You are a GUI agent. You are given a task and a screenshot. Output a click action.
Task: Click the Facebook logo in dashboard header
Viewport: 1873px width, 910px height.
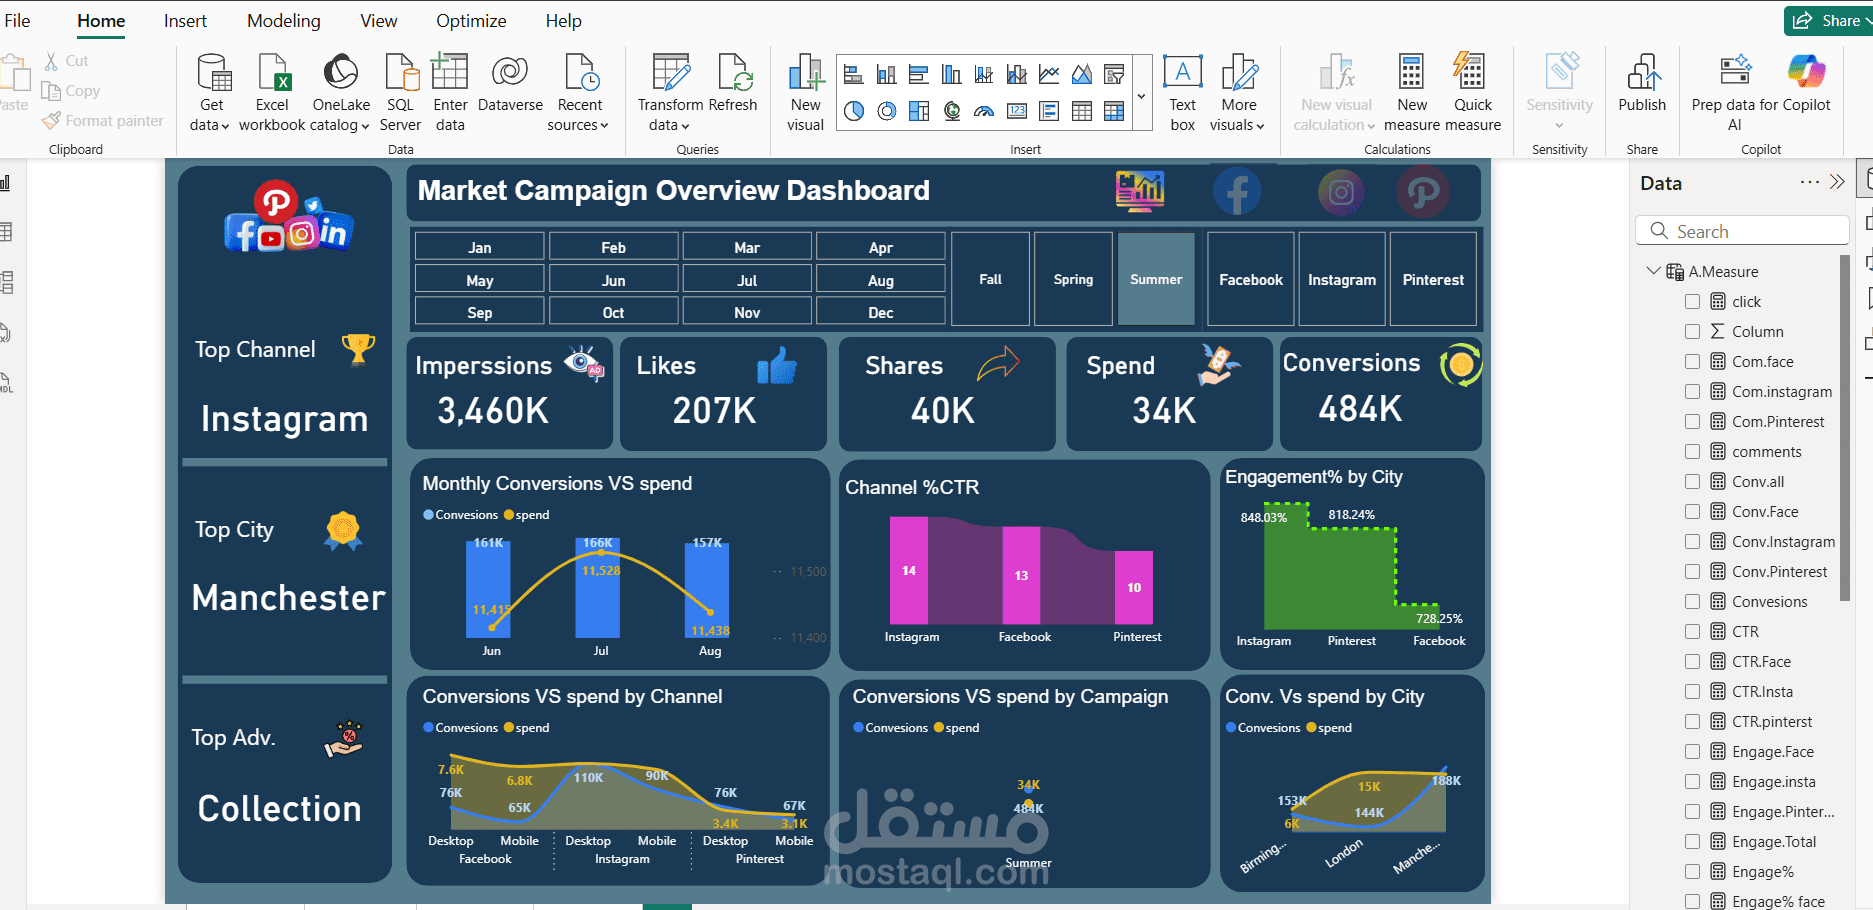(x=1237, y=191)
